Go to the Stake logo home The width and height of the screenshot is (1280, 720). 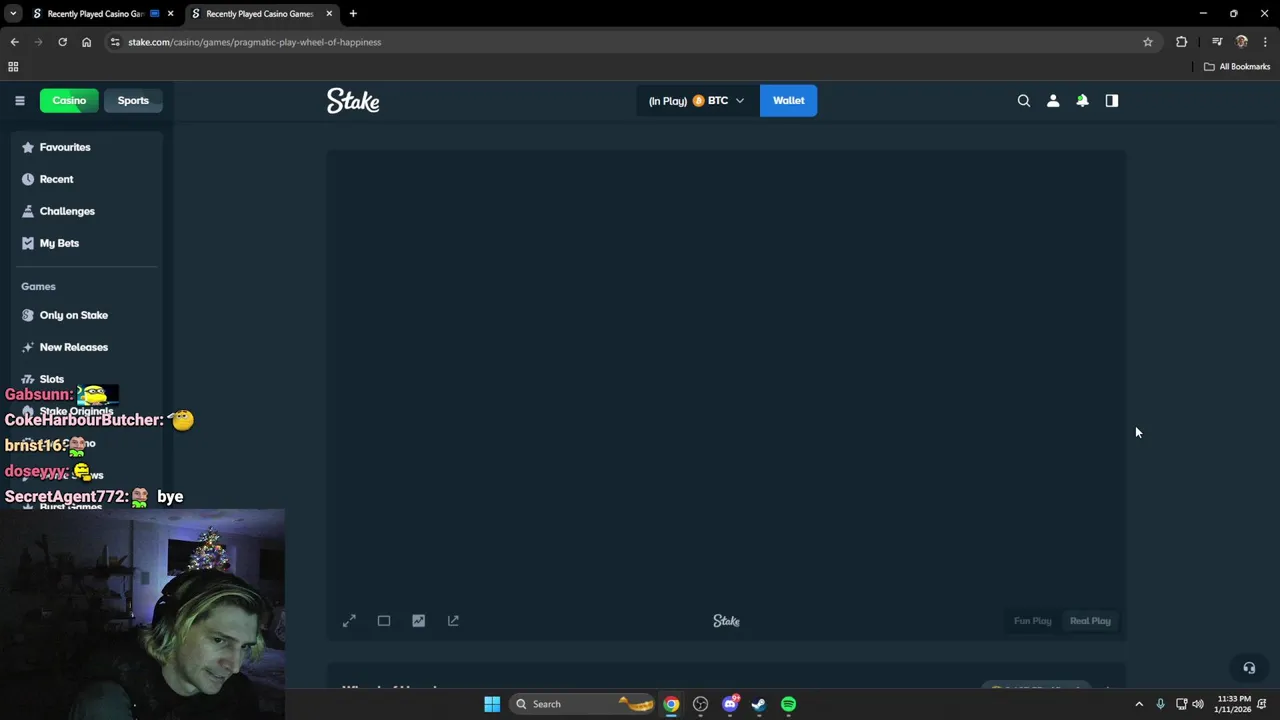tap(353, 100)
